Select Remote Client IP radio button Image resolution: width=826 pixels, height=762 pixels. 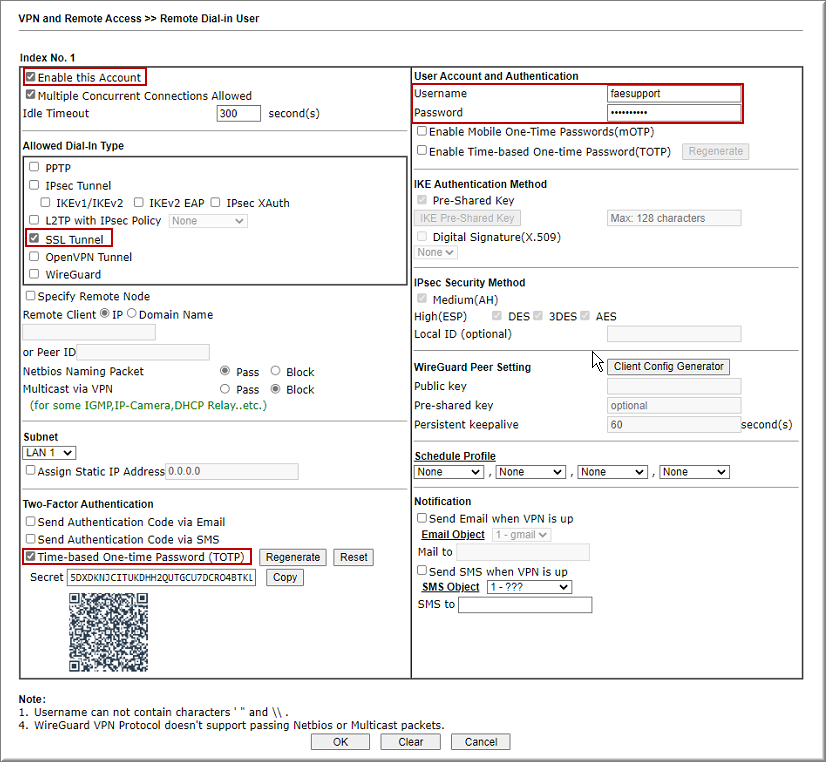pos(105,313)
